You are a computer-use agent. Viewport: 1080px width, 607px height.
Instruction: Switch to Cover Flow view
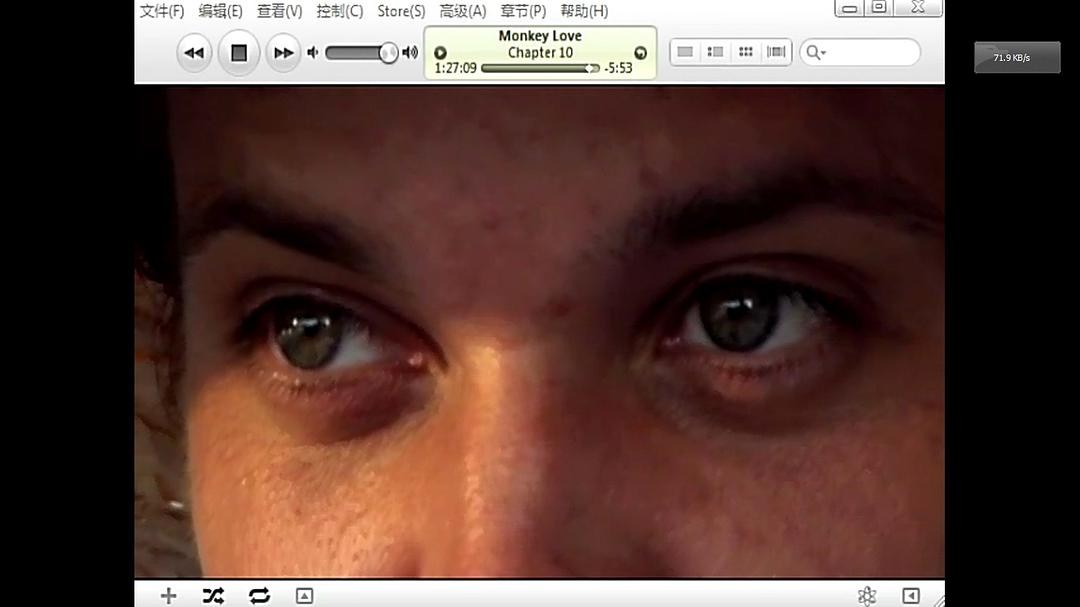pos(776,52)
